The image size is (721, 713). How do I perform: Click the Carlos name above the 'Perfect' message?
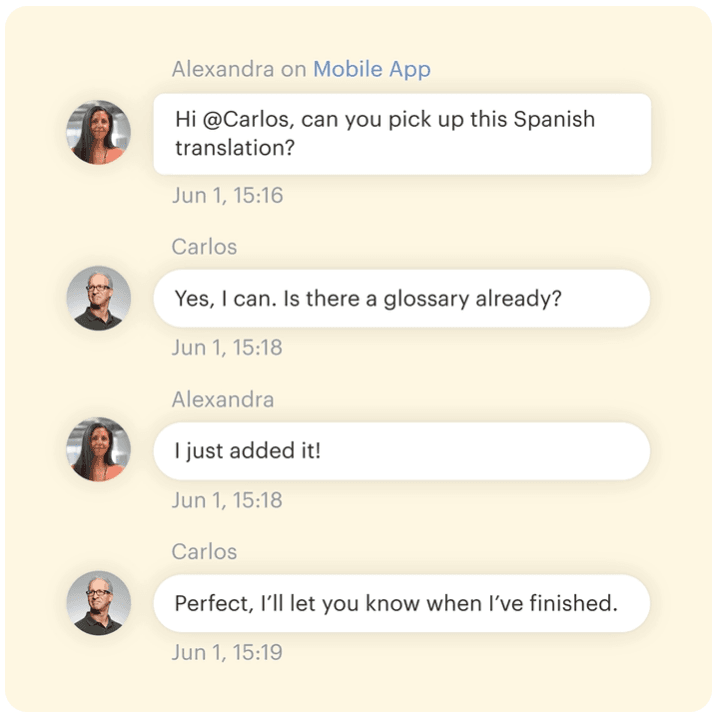(x=204, y=551)
